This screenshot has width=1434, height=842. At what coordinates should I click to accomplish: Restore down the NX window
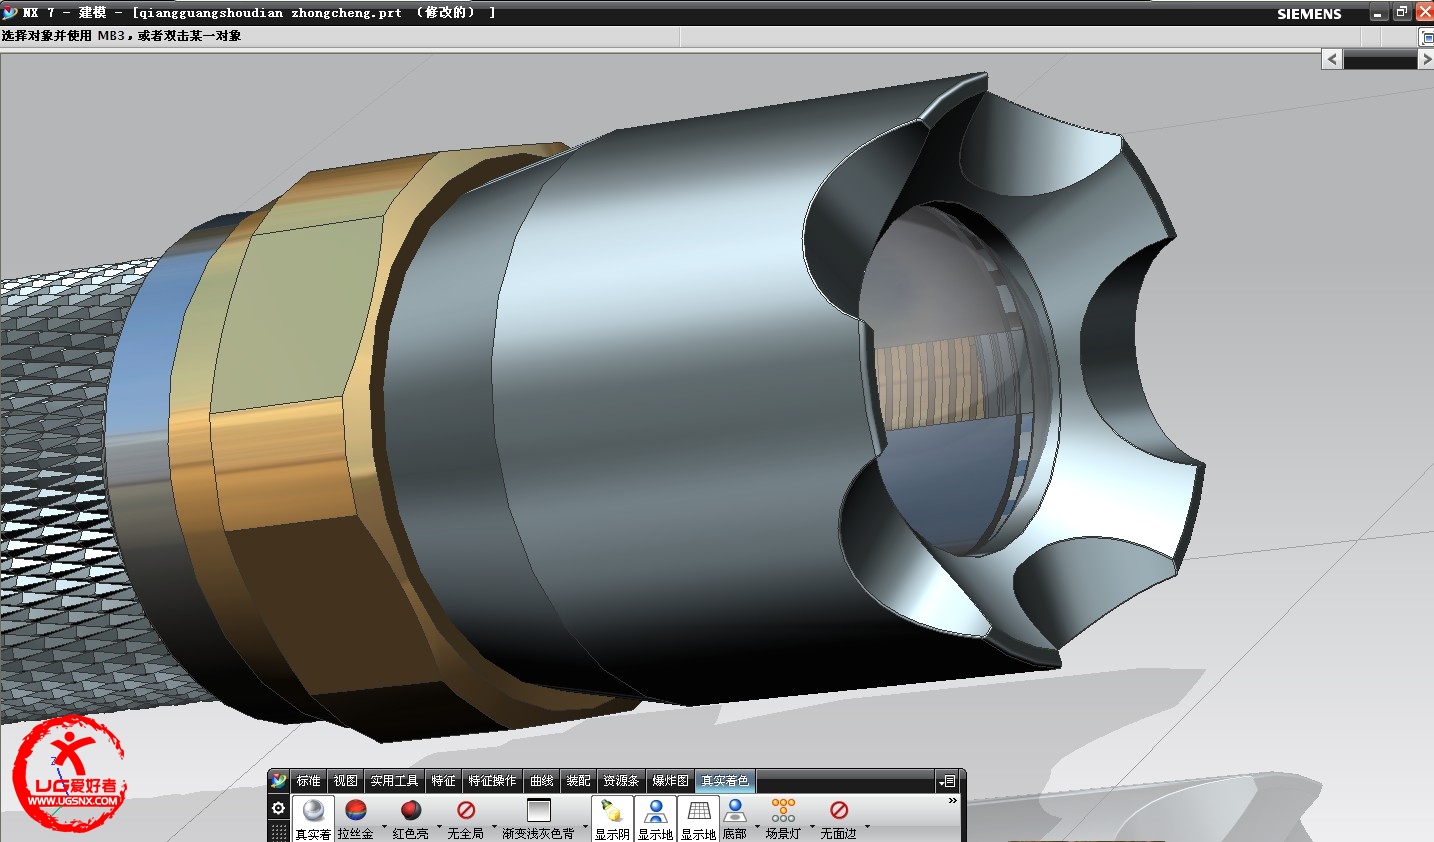tap(1402, 12)
